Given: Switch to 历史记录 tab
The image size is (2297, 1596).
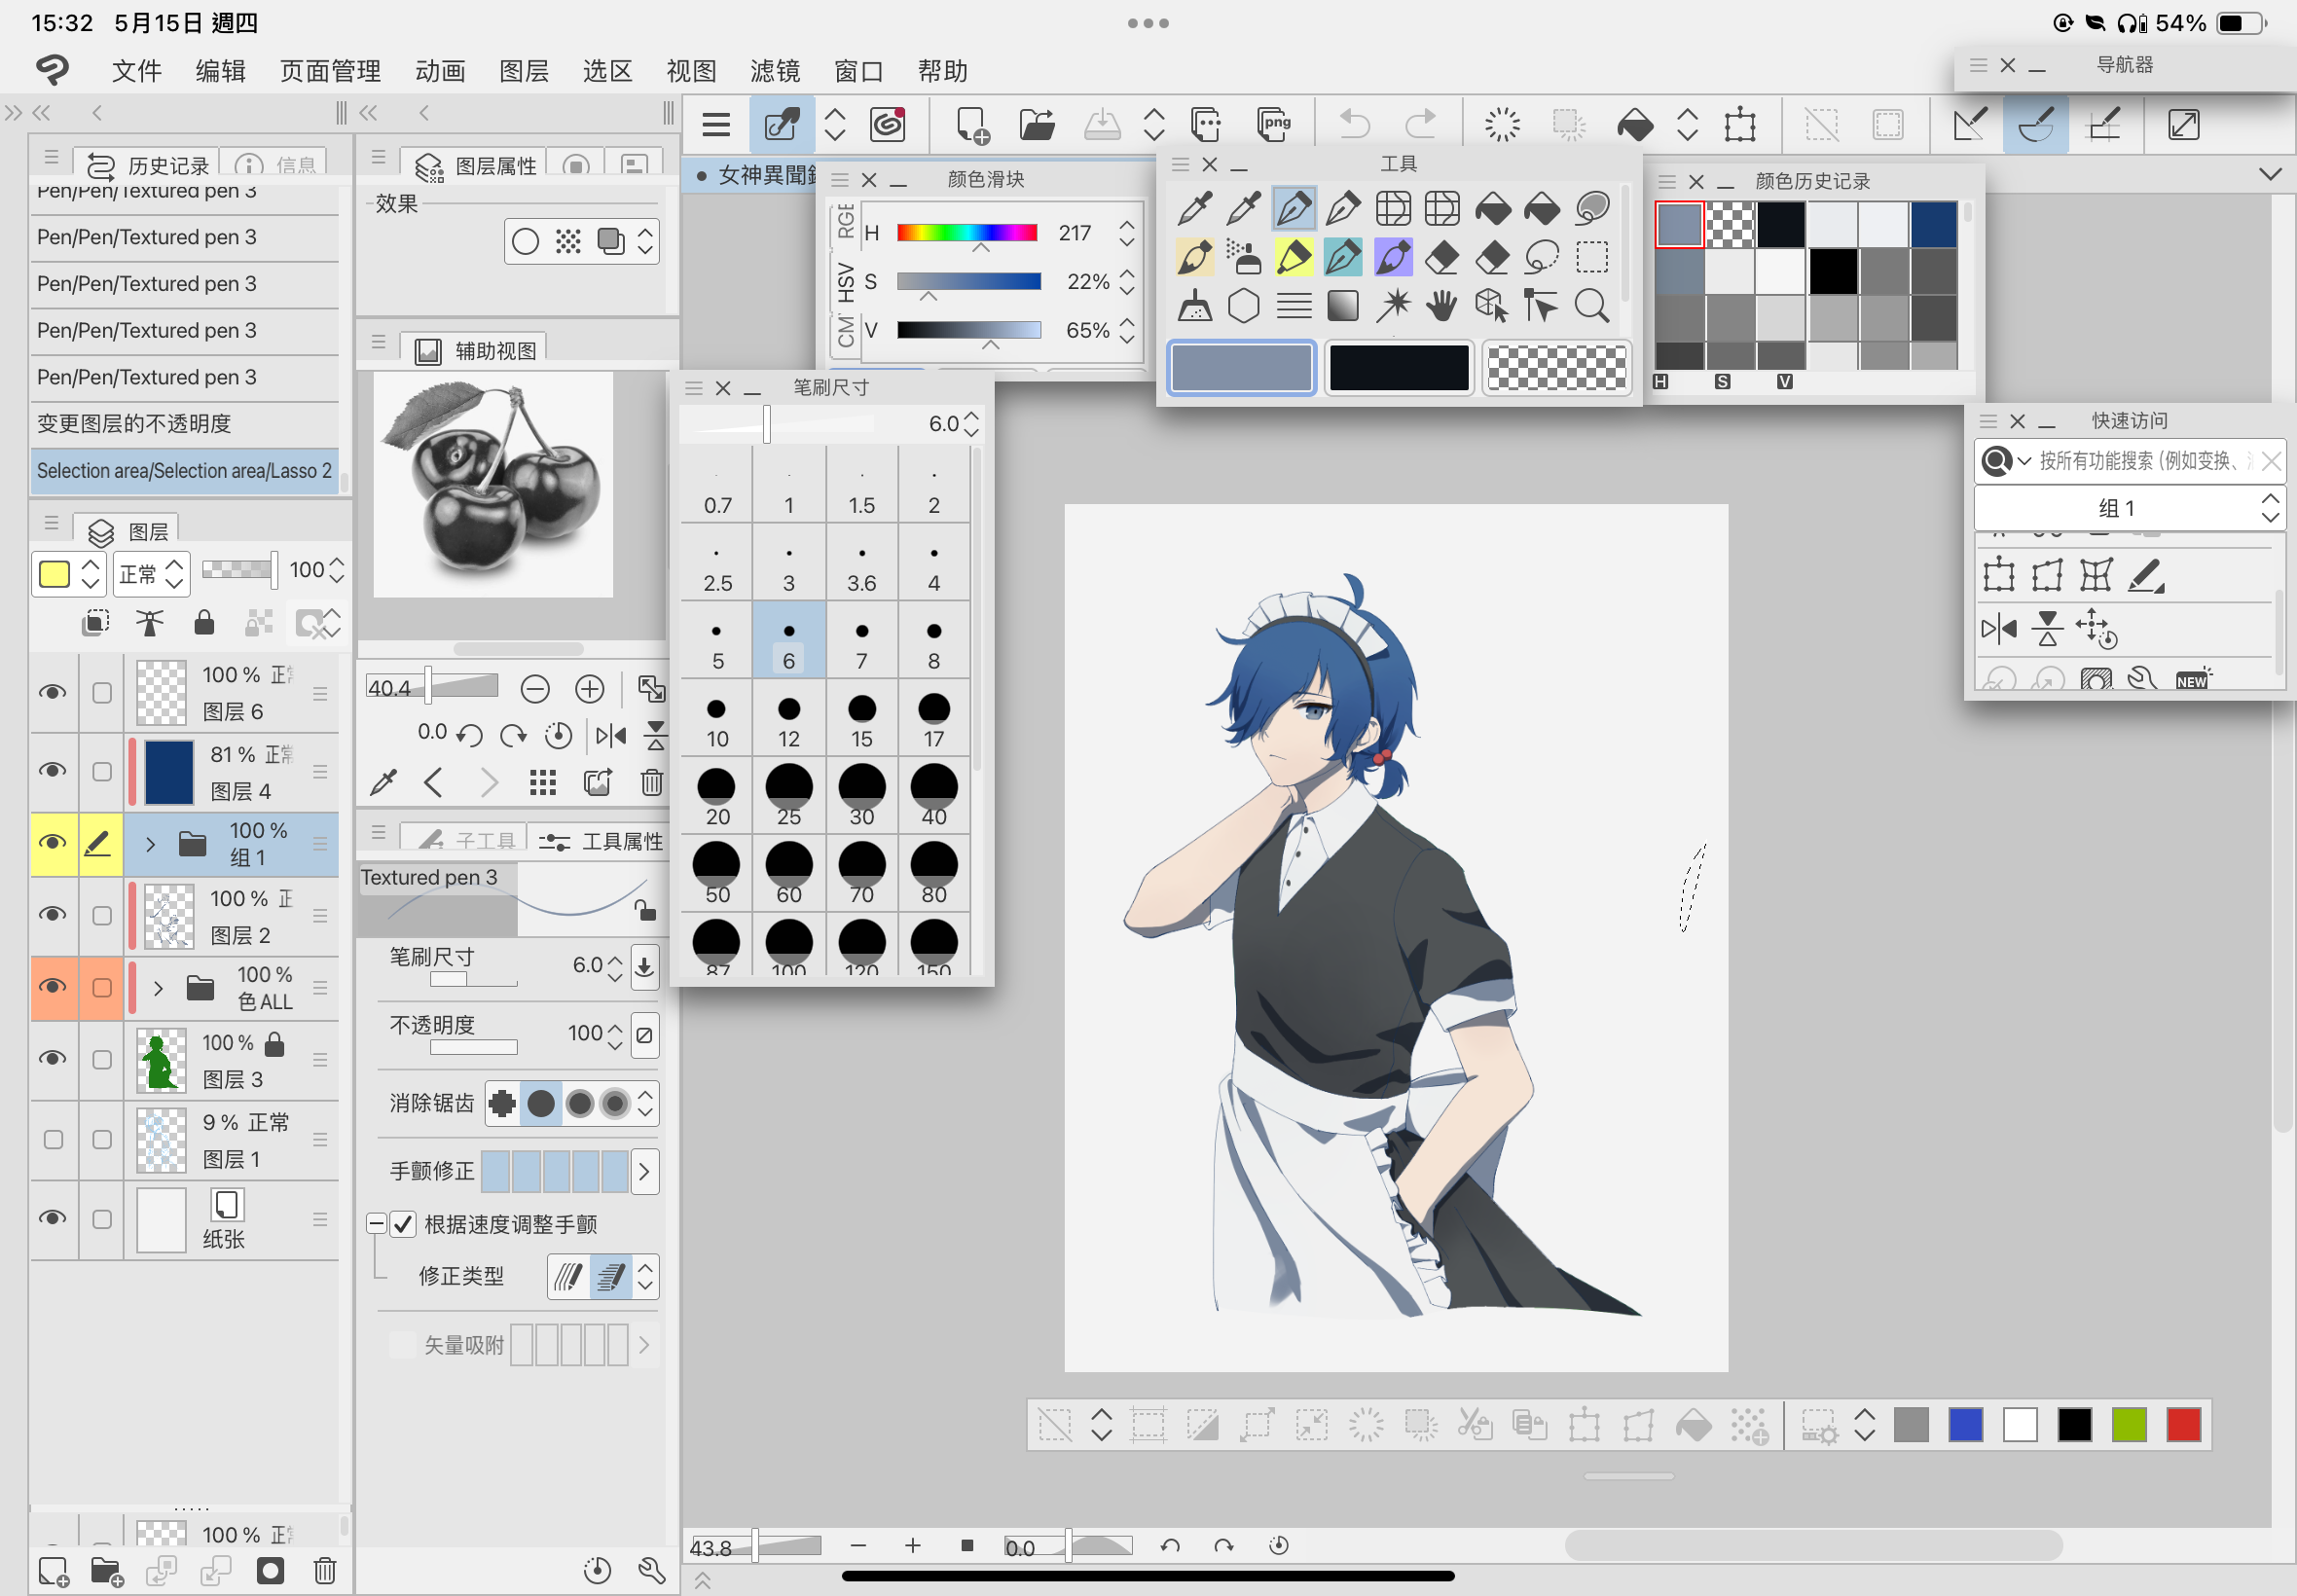Looking at the screenshot, I should 148,164.
